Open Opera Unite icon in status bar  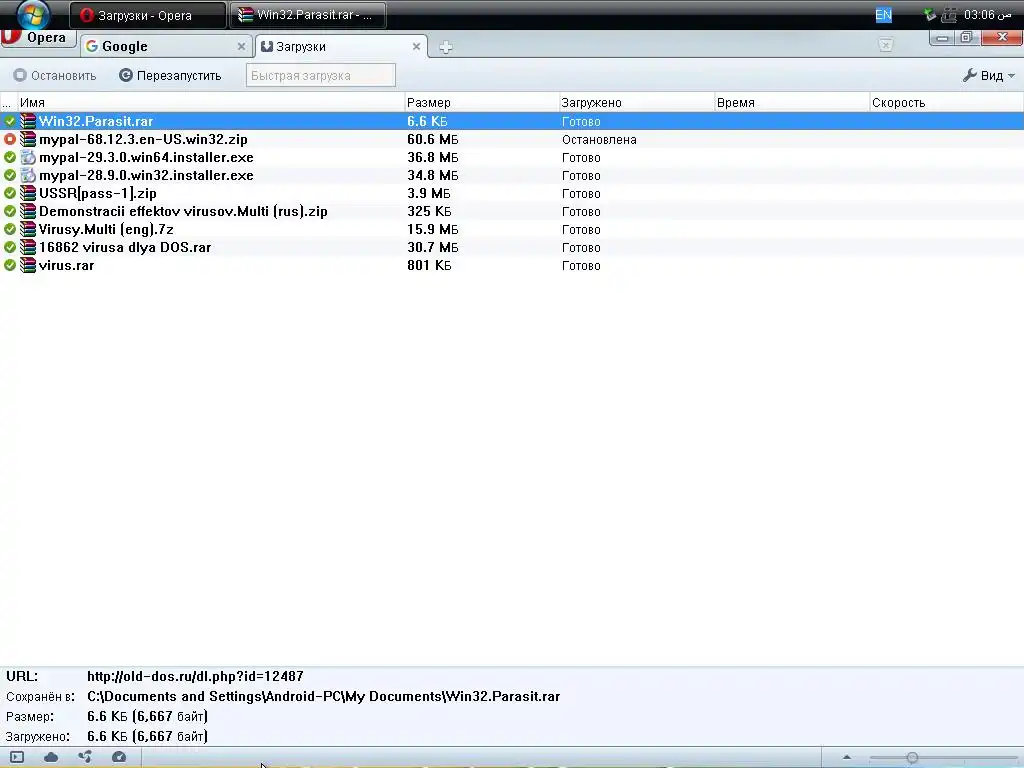tap(85, 757)
